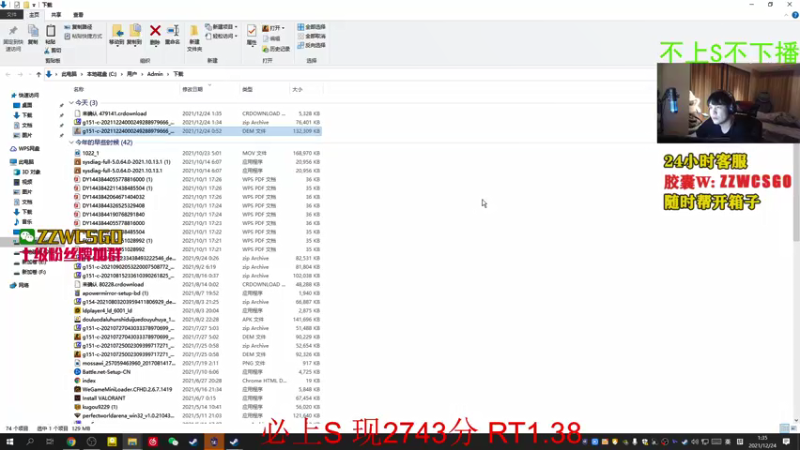Minimize the ribbon with the chevron

pos(786,15)
